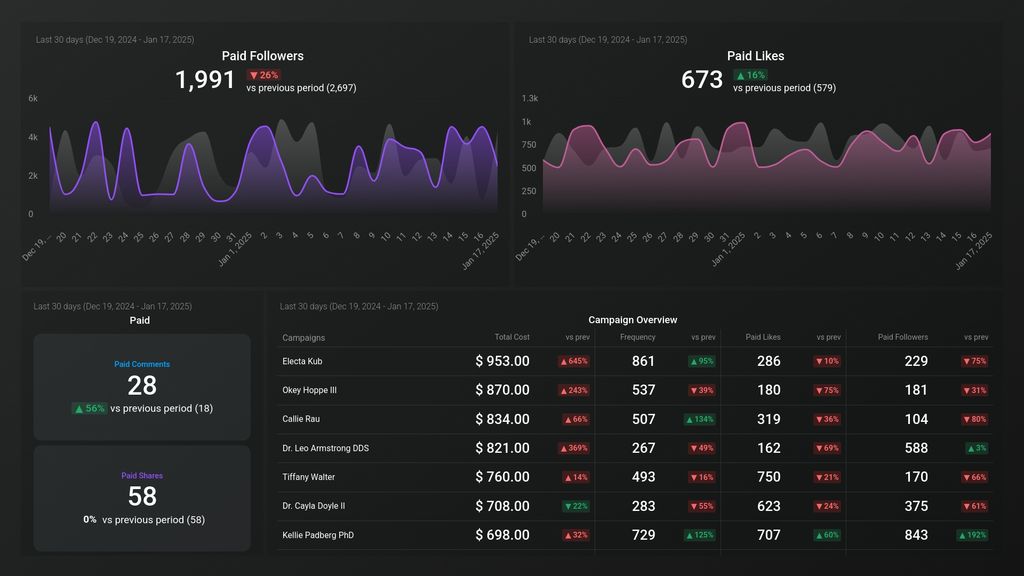
Task: Select the Paid Comments card value 28
Action: pyautogui.click(x=142, y=386)
